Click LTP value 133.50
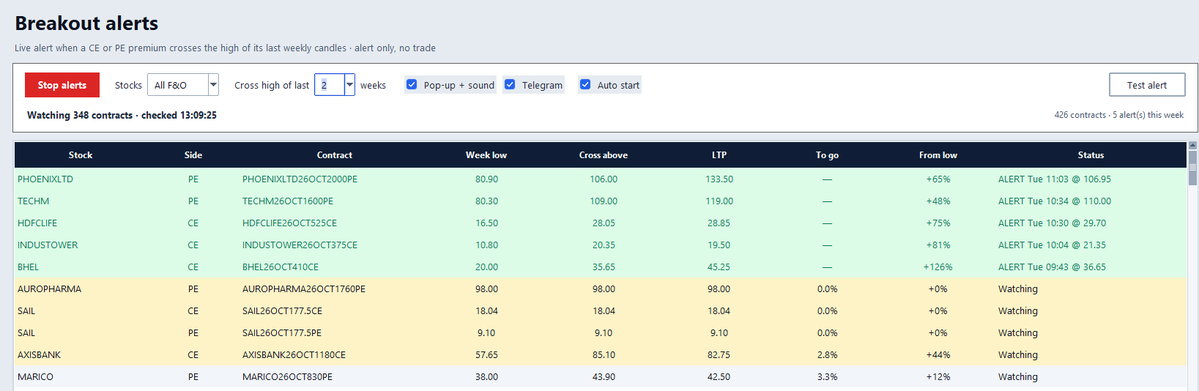 pyautogui.click(x=720, y=179)
